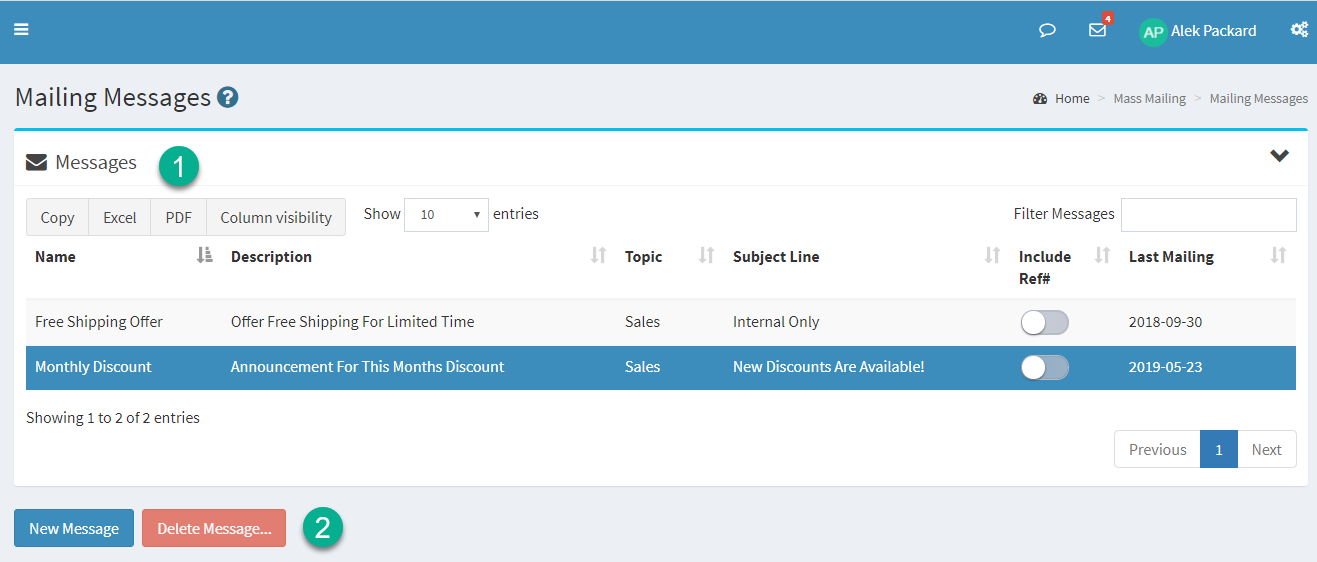Sort by Description column arrows
Screen dimensions: 1317x562
click(599, 256)
